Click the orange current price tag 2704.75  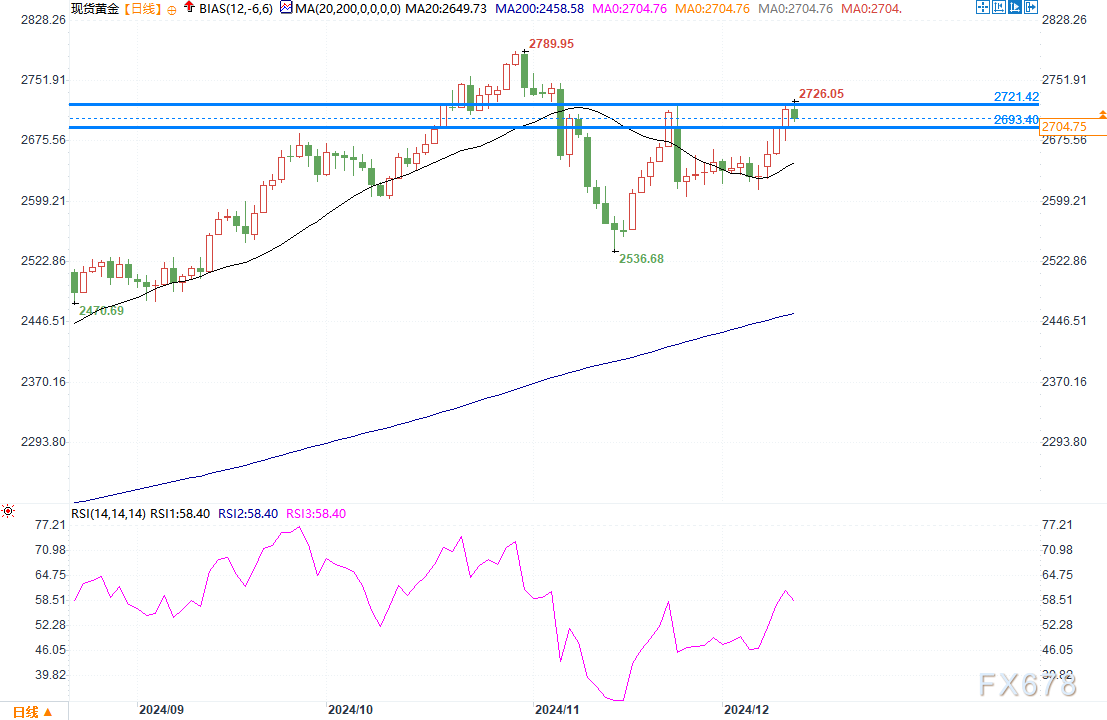[1064, 127]
